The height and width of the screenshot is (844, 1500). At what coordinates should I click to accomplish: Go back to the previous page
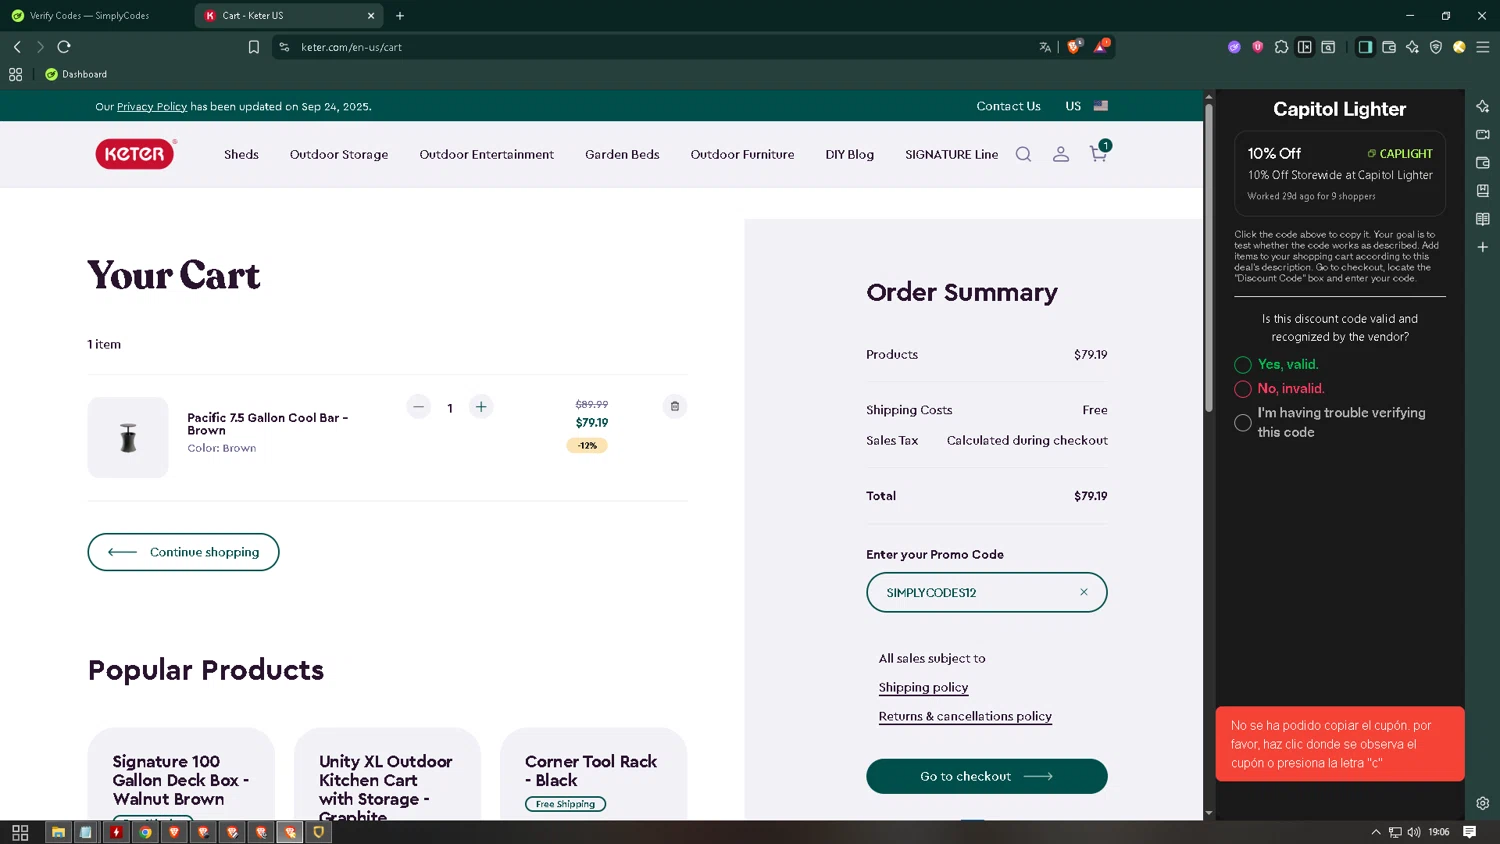click(17, 47)
